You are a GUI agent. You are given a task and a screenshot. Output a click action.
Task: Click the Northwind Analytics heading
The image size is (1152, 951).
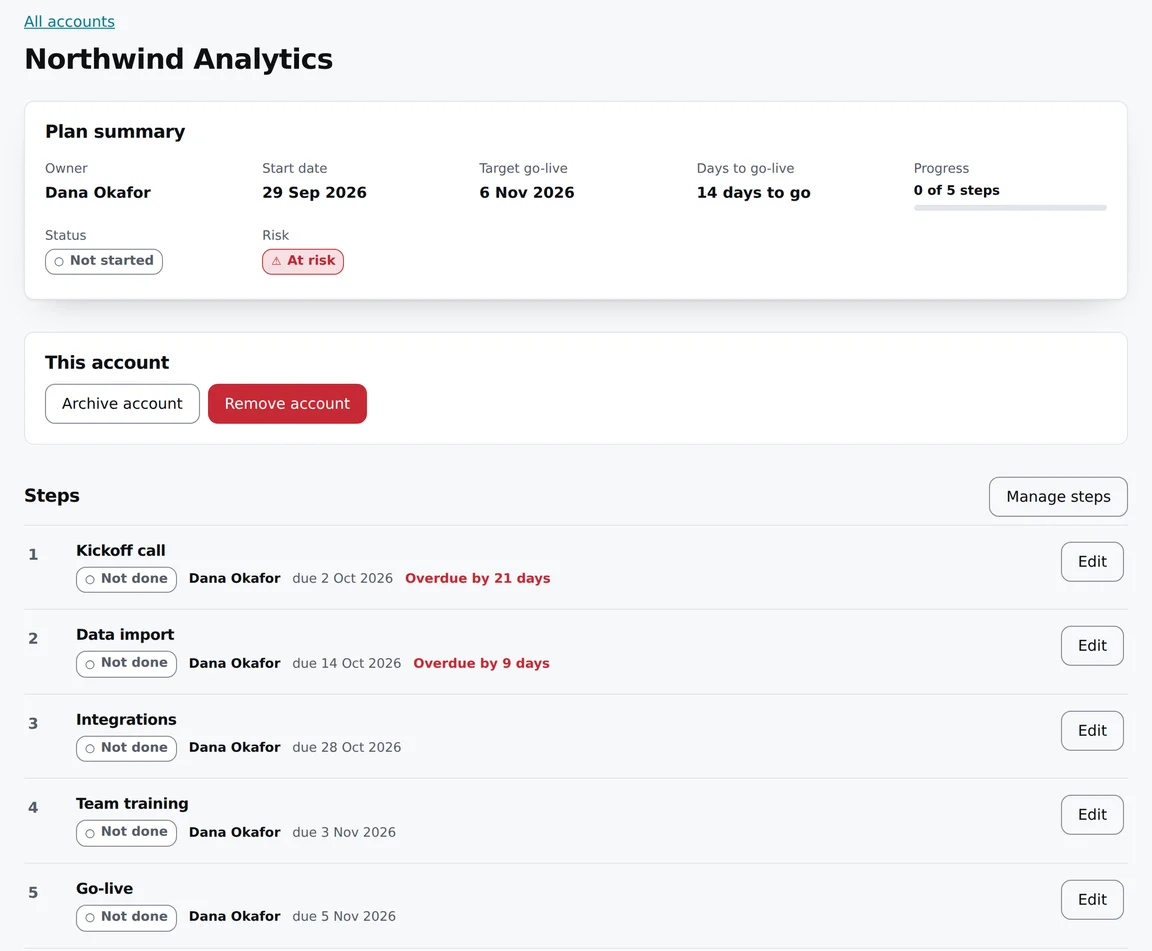point(179,59)
